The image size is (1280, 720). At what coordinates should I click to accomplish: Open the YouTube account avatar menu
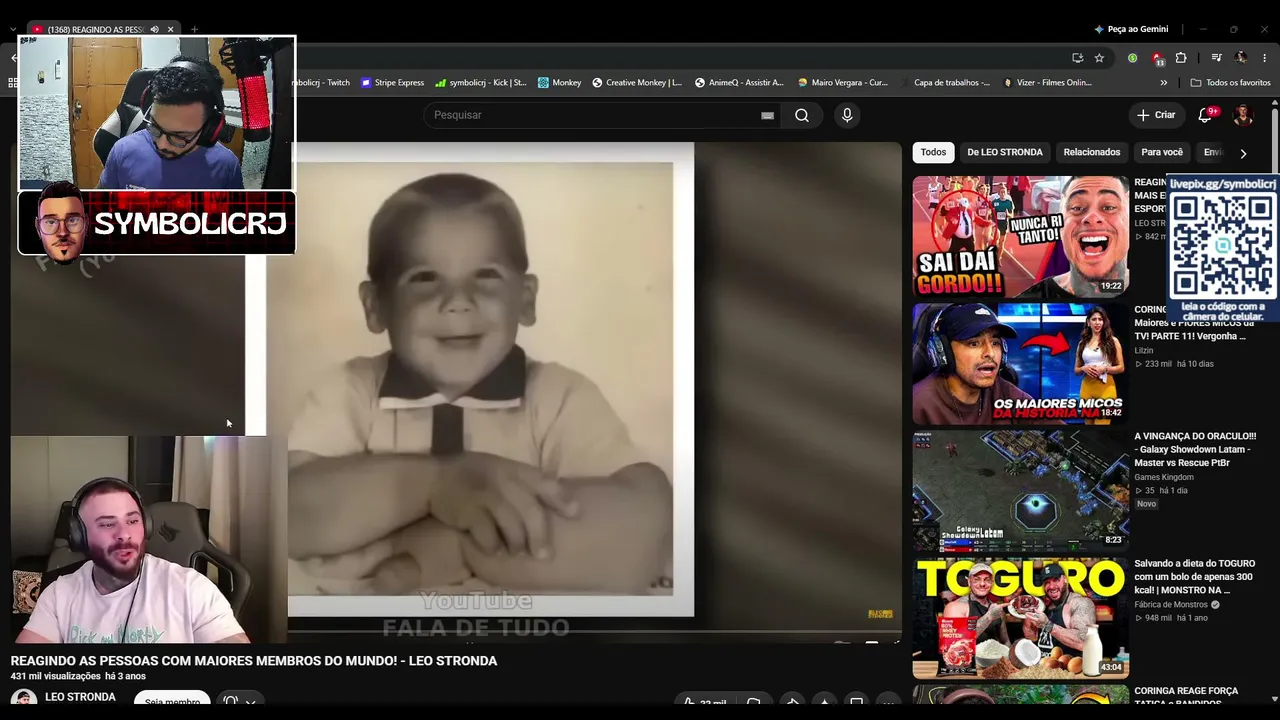tap(1243, 115)
